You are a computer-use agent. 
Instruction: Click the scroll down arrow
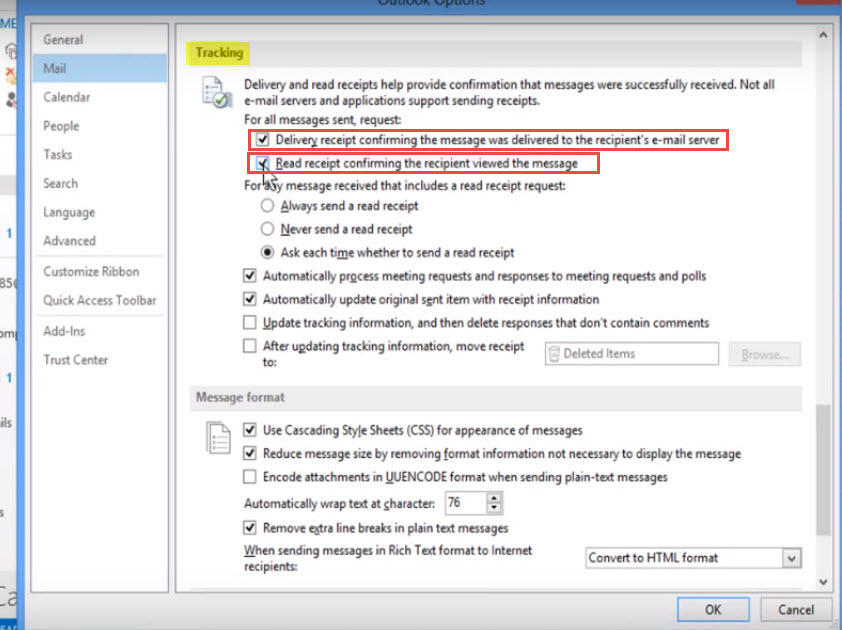pos(823,582)
